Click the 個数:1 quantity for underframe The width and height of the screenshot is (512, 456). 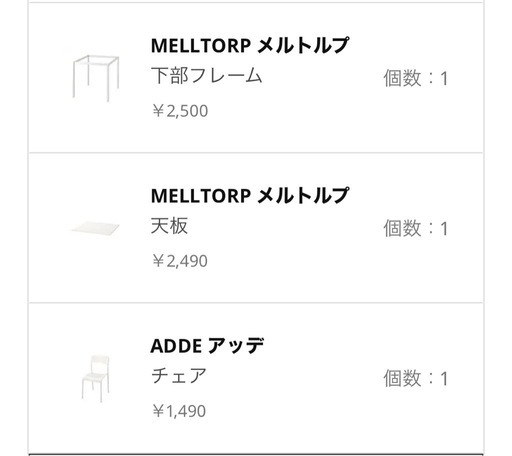click(416, 78)
